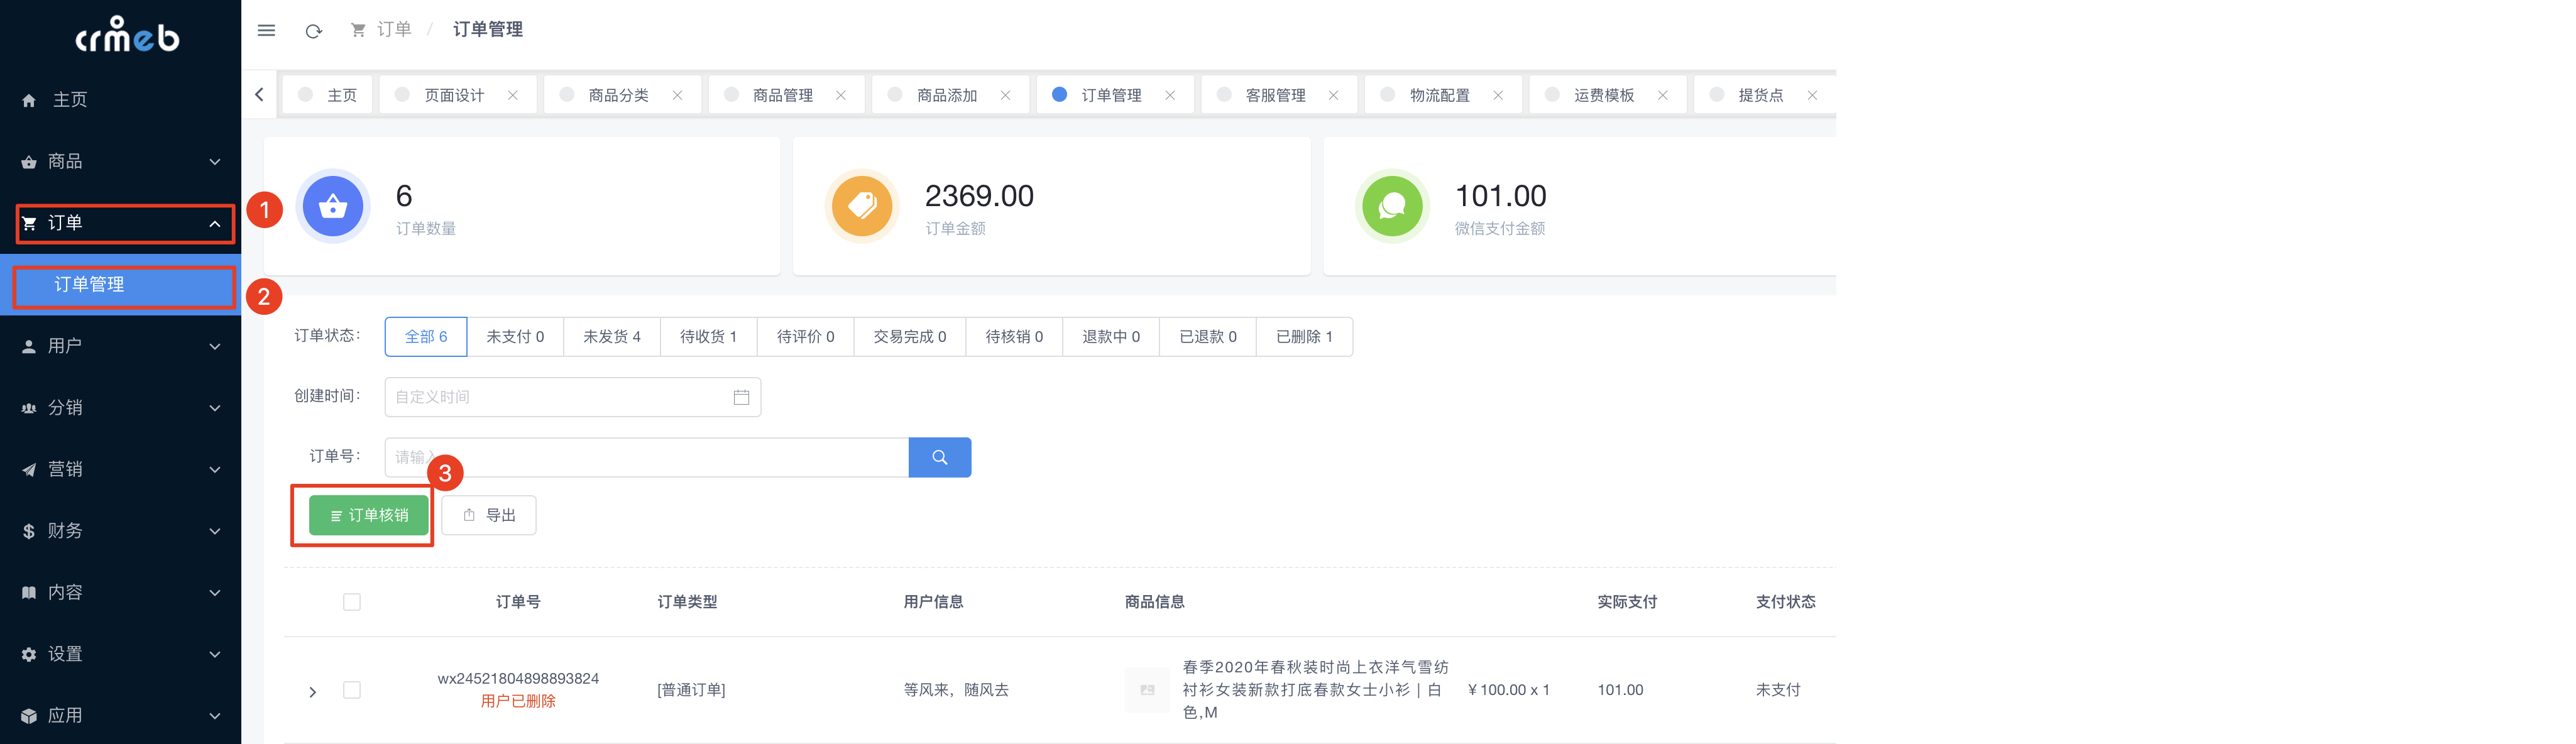Select the 全部 6 order status filter
This screenshot has width=2576, height=744.
(x=426, y=337)
